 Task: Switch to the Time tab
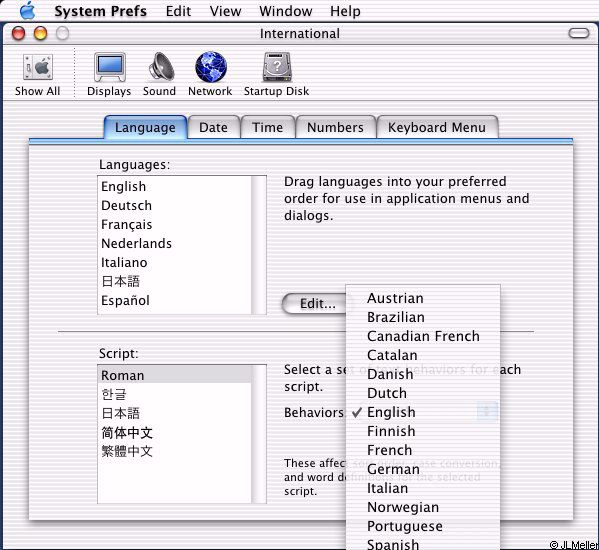click(x=268, y=127)
